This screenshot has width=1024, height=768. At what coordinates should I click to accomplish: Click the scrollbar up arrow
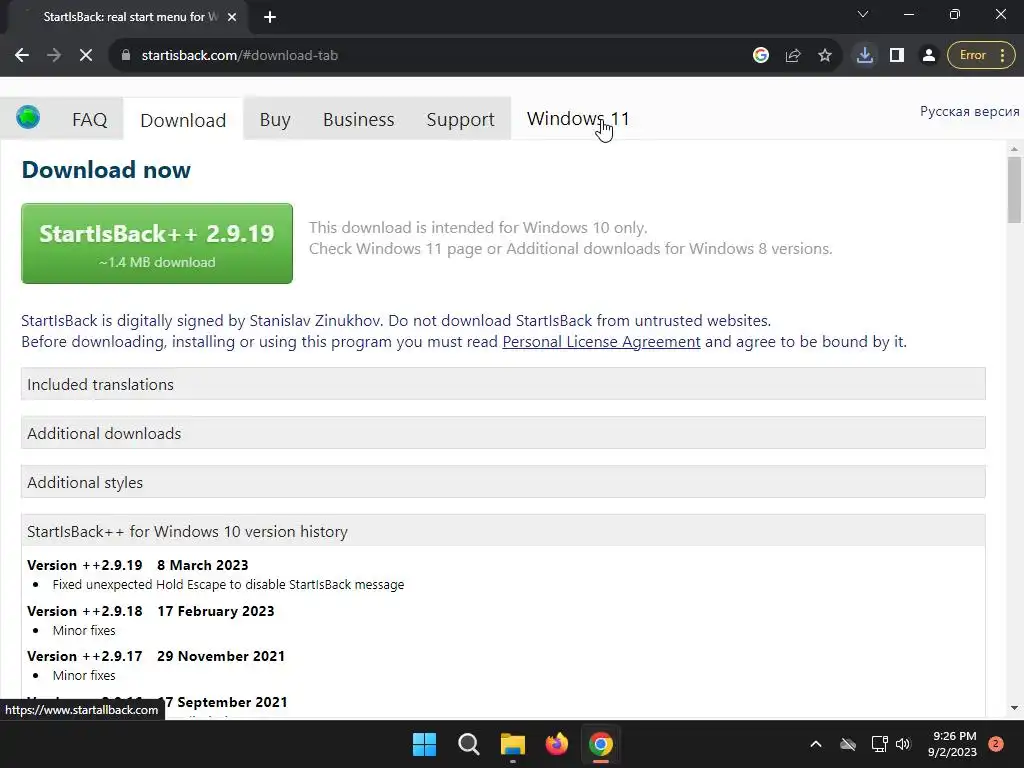[x=1014, y=149]
